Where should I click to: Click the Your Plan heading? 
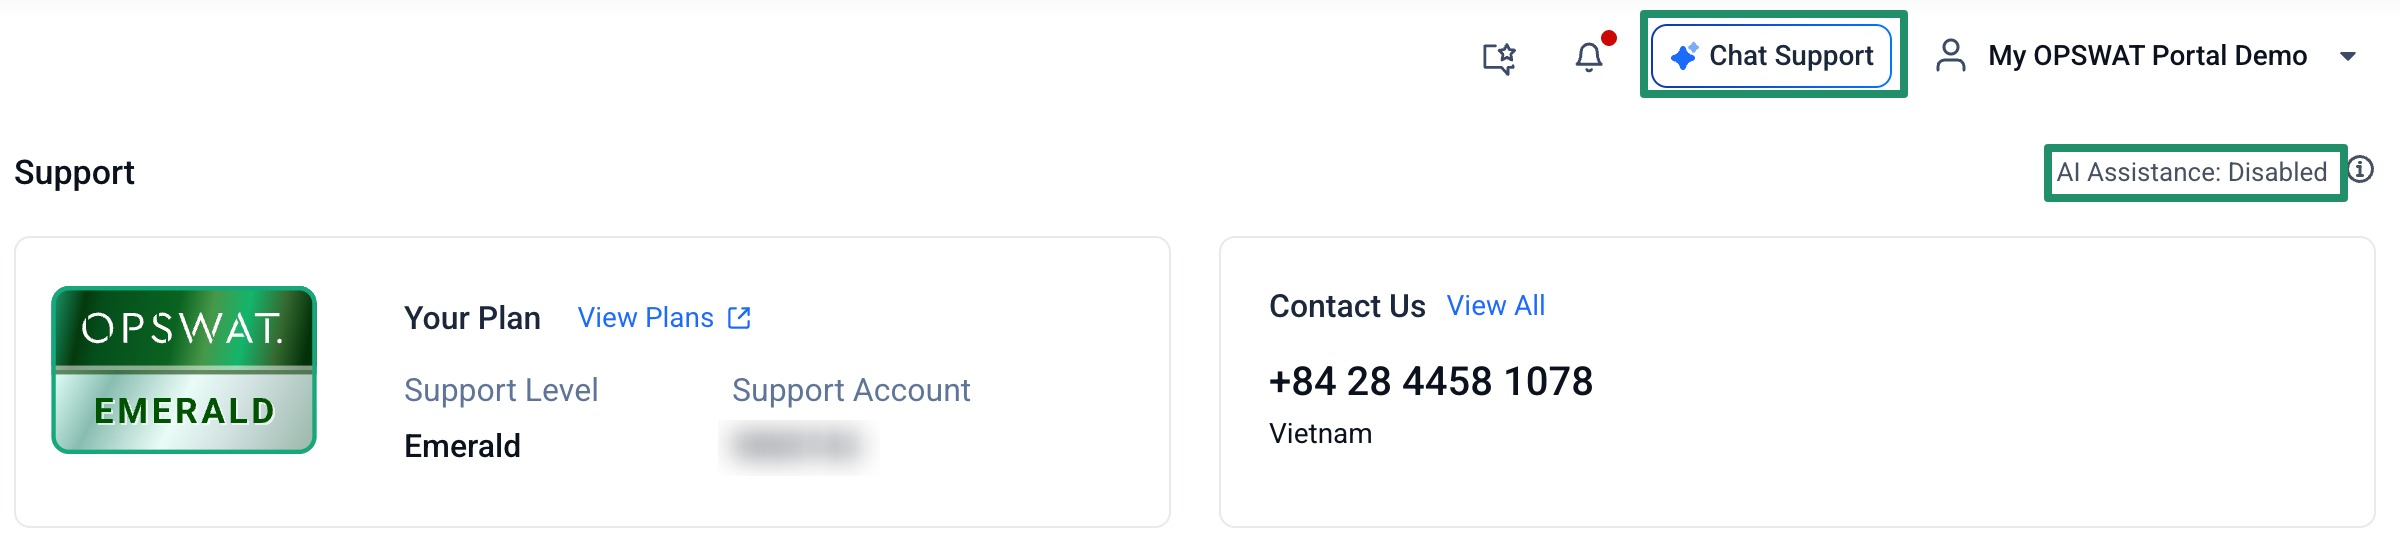(x=472, y=318)
